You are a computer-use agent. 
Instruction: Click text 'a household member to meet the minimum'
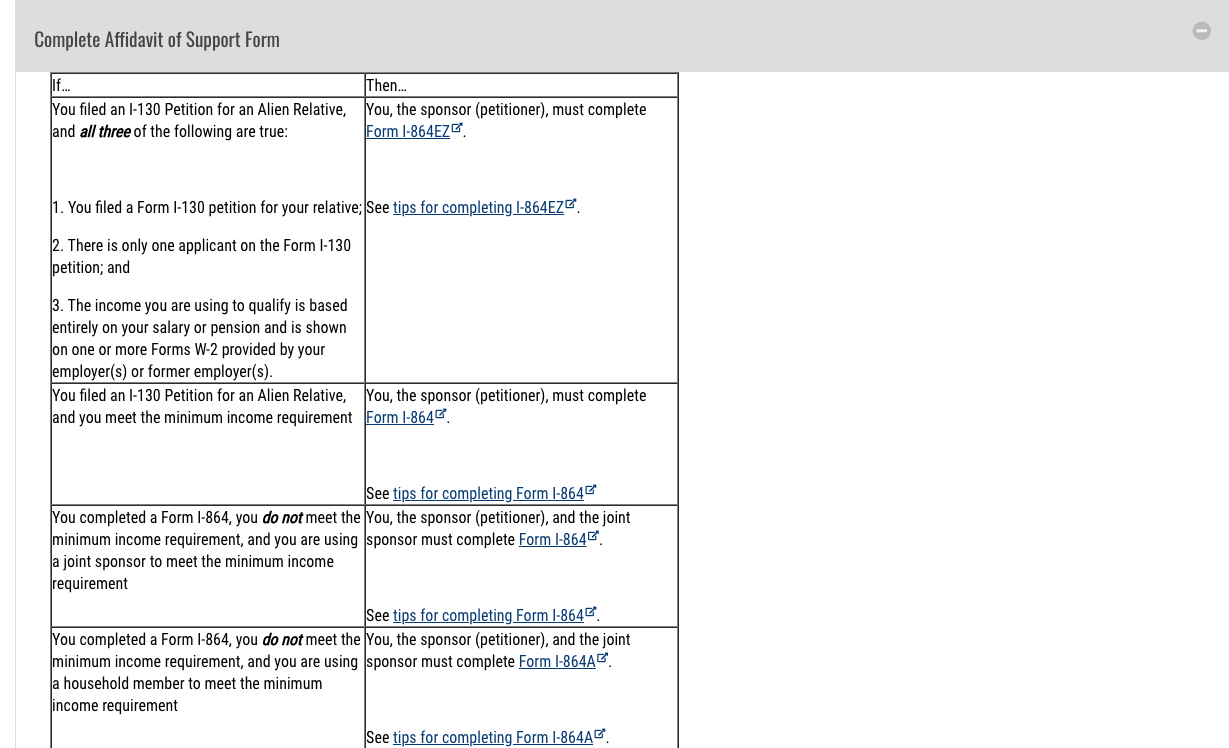point(187,683)
